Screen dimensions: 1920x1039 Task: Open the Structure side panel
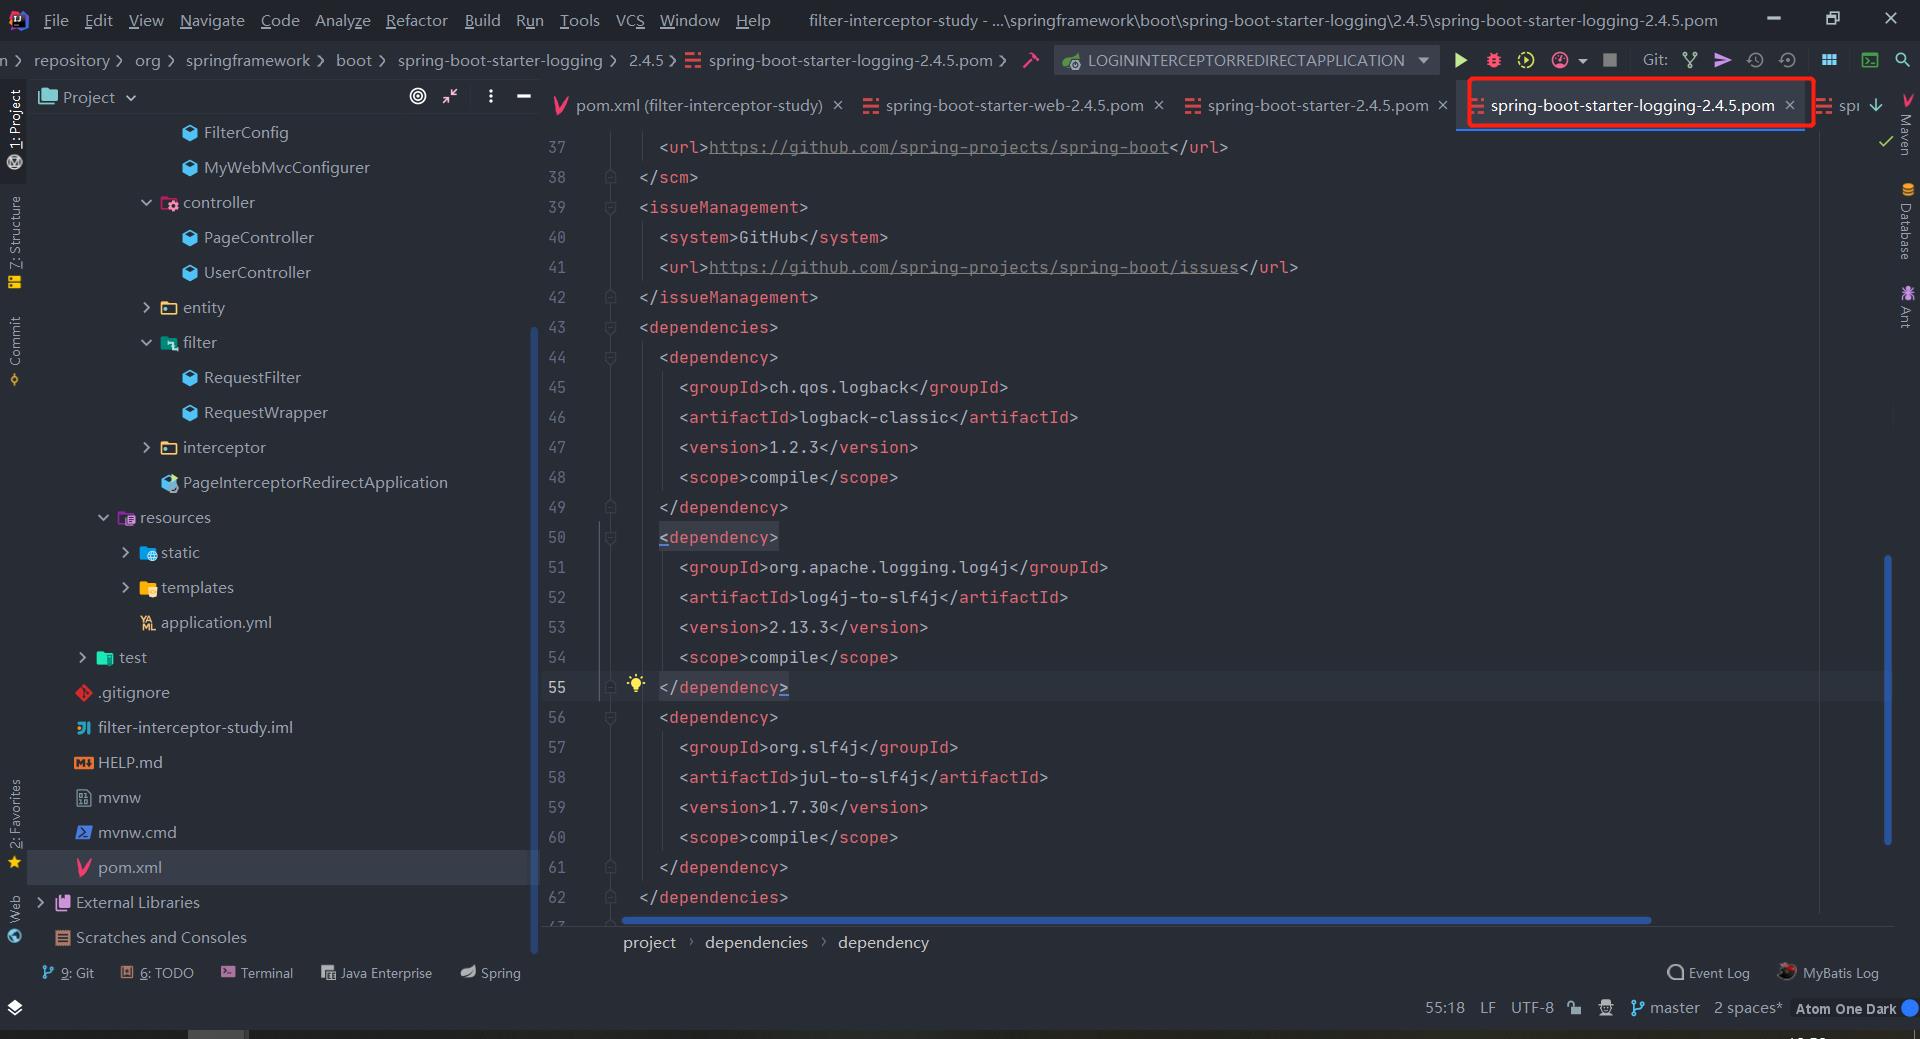[x=15, y=242]
